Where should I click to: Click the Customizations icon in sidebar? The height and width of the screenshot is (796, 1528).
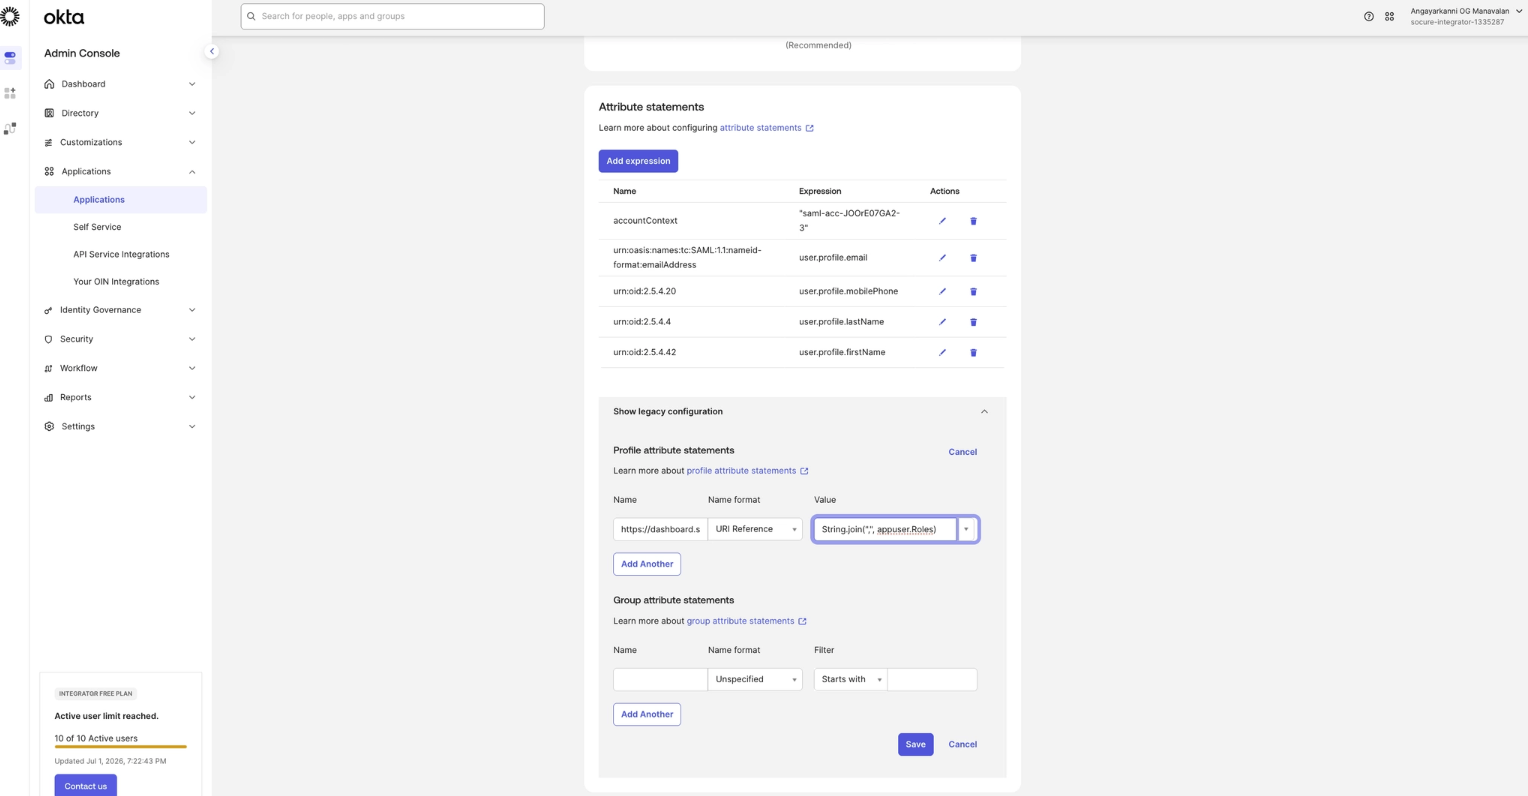tap(48, 142)
